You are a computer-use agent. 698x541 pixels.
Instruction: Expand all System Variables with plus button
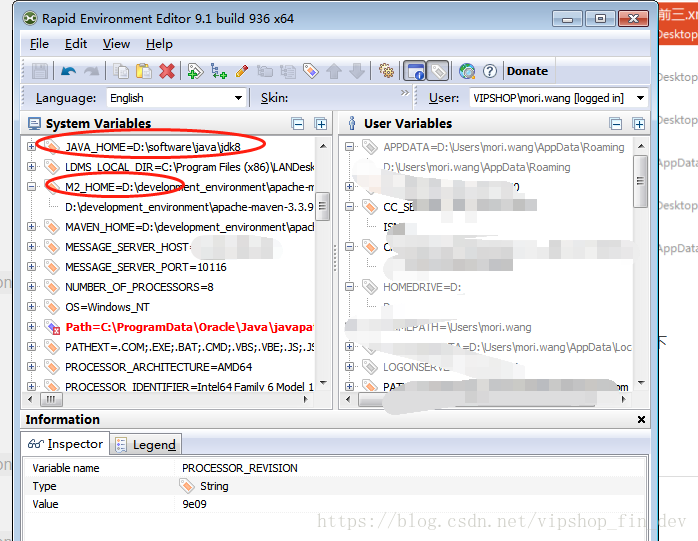point(321,124)
